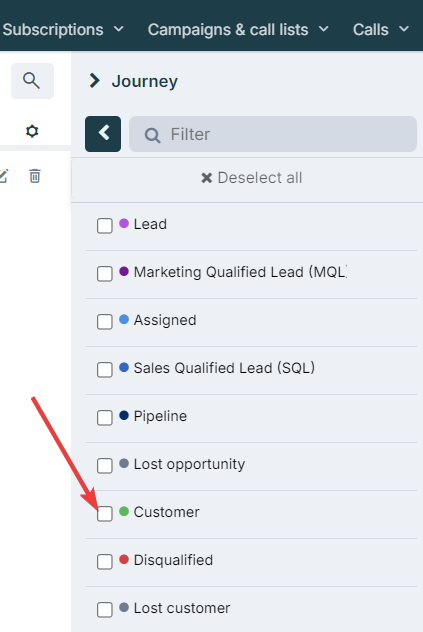
Task: Click the edit pencil icon
Action: [x=4, y=176]
